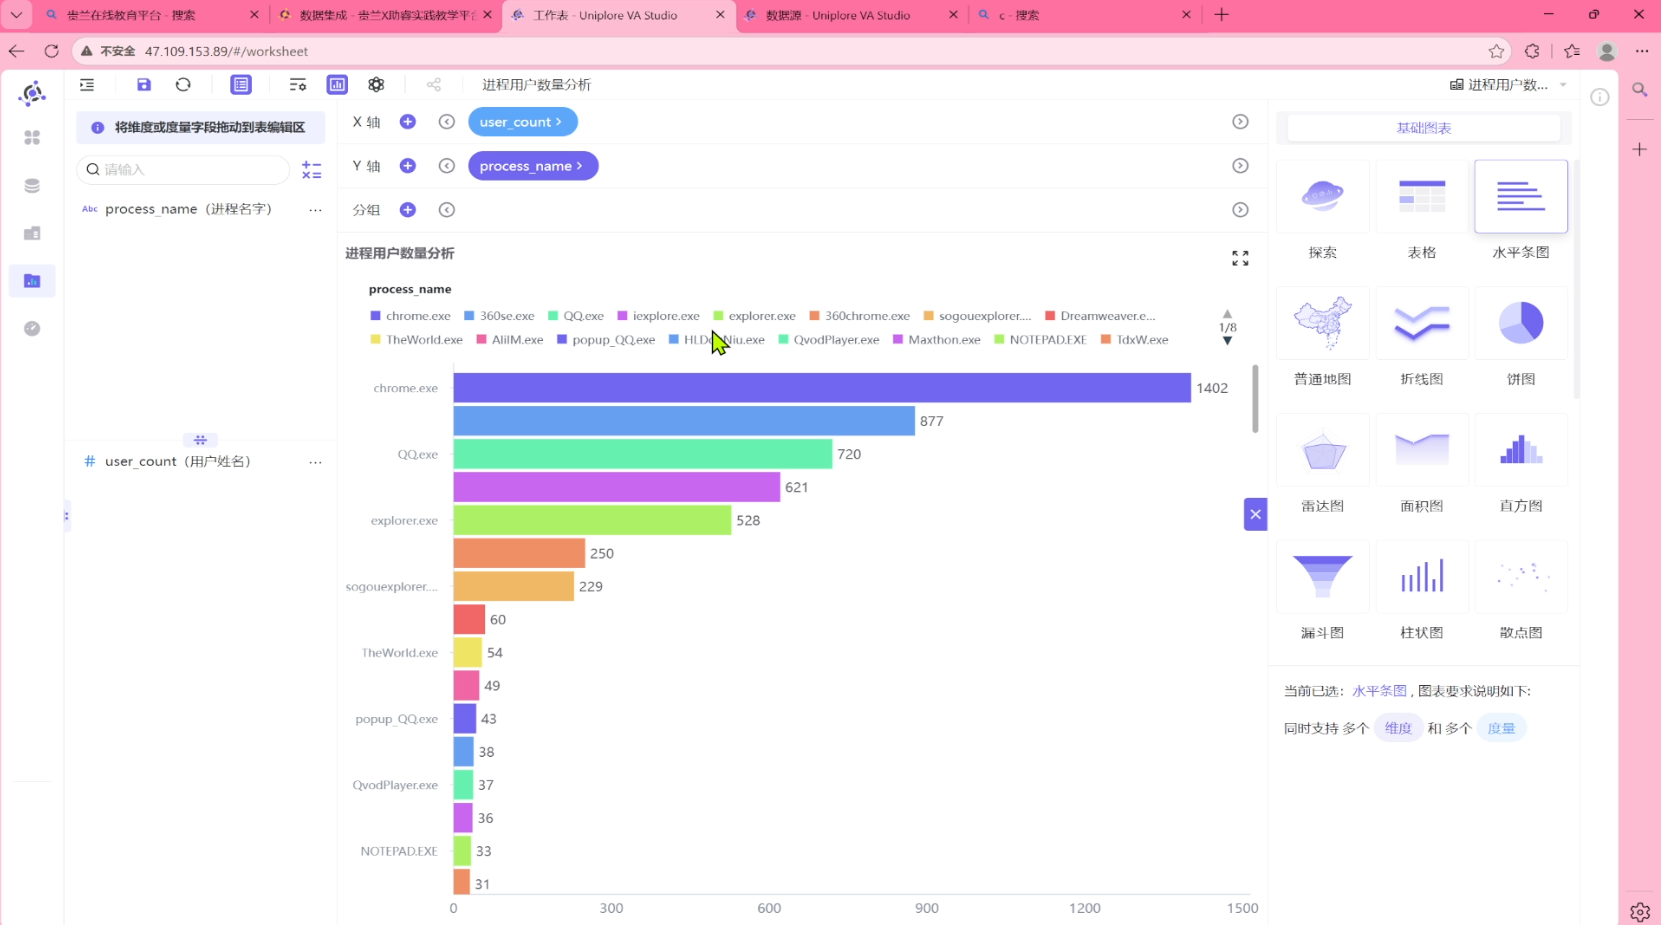Toggle TheWorld.exe legend entry

(416, 340)
